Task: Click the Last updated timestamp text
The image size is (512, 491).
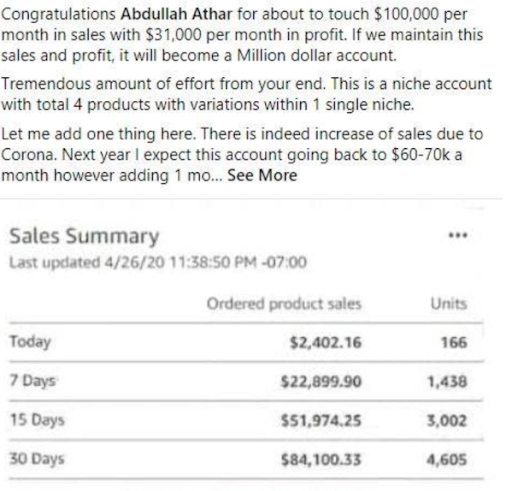Action: 158,262
